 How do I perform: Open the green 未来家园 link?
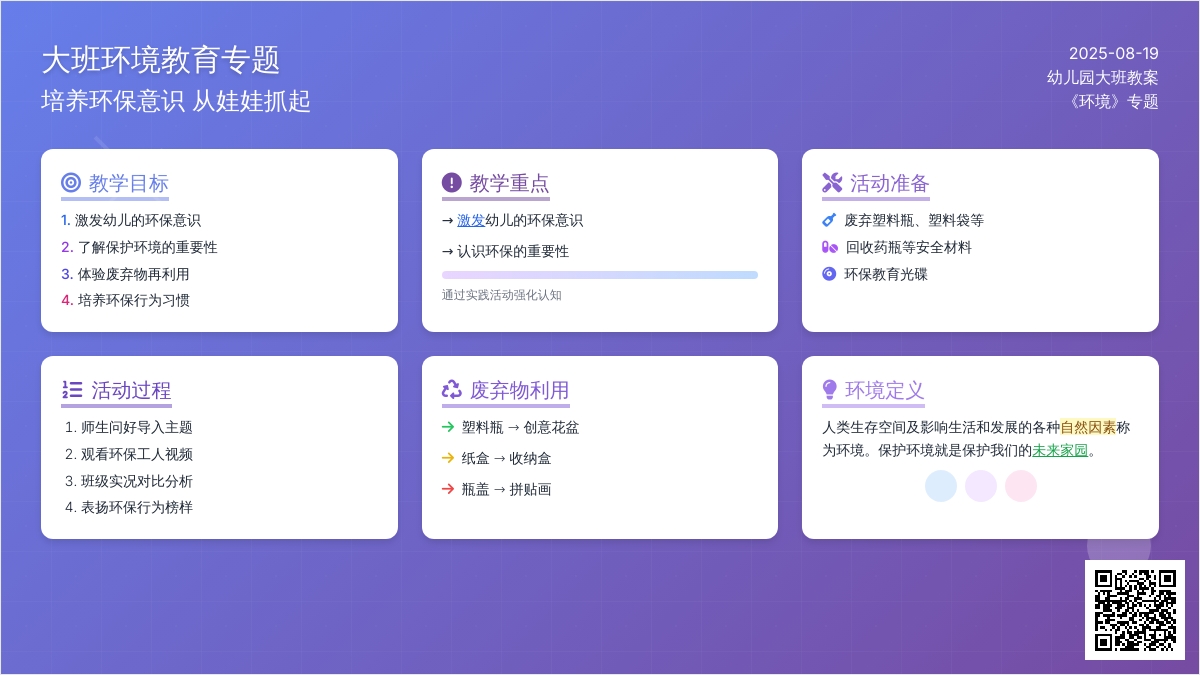click(x=1060, y=451)
